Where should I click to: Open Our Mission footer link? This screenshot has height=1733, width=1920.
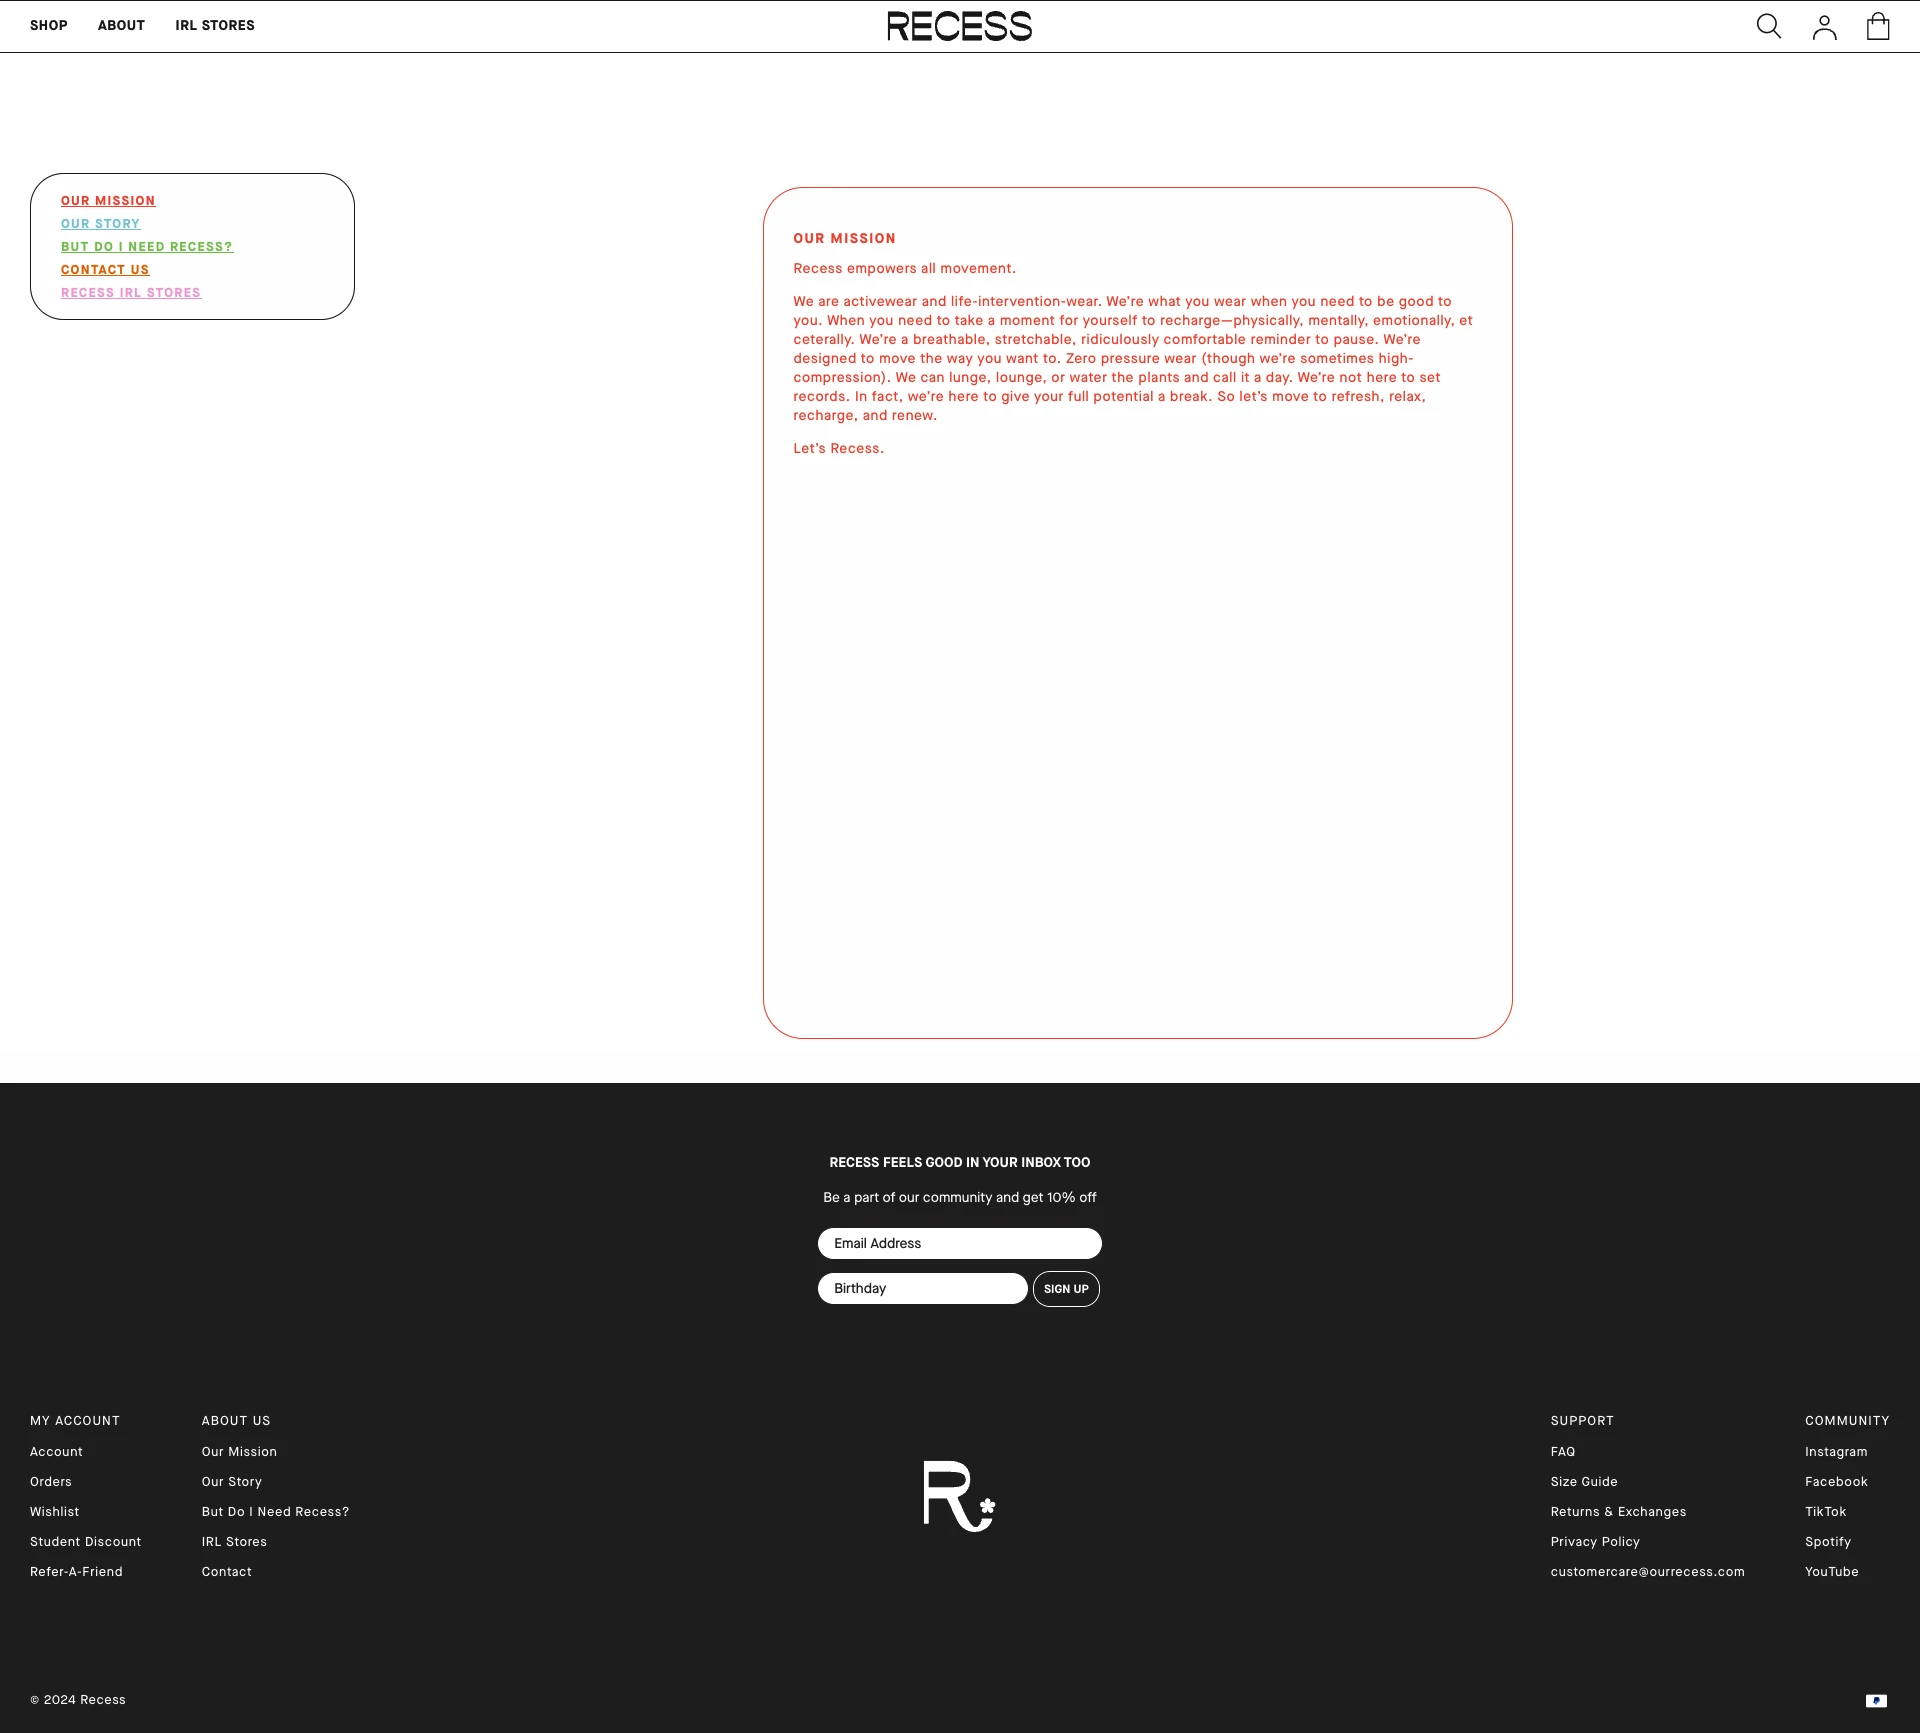tap(239, 1452)
